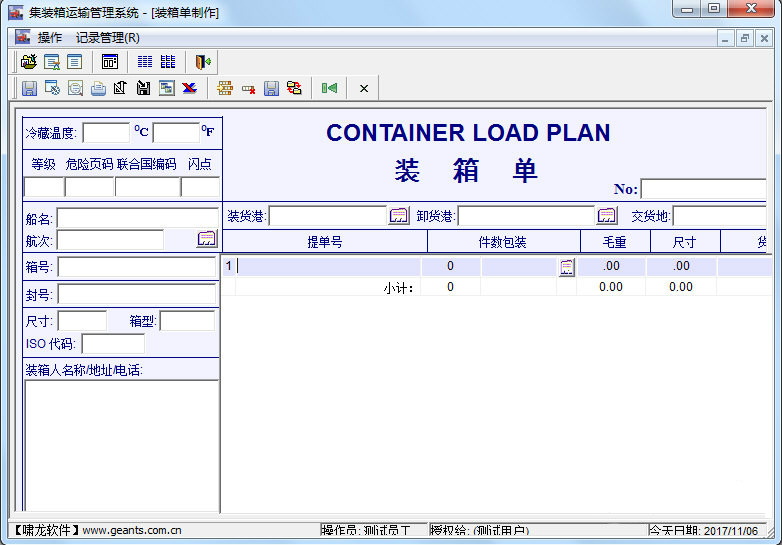Viewport: 782px width, 545px height.
Task: Click the 装箱人名称/地址/电话 text area
Action: click(x=122, y=446)
